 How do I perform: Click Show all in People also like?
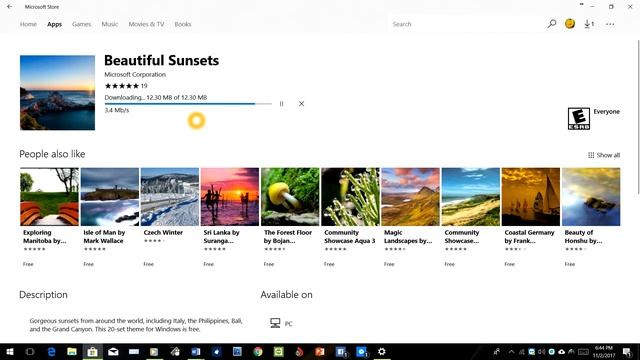(604, 155)
